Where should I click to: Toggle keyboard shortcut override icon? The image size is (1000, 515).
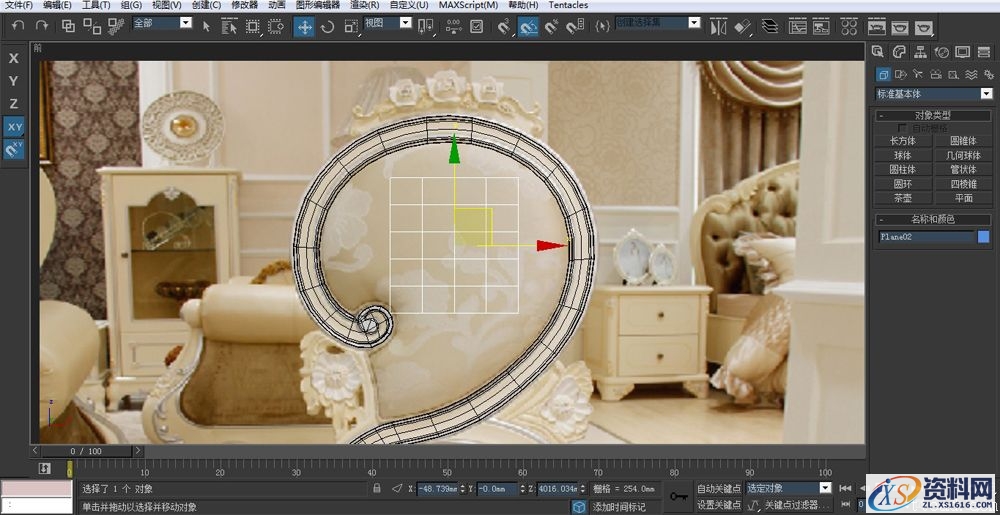[476, 26]
